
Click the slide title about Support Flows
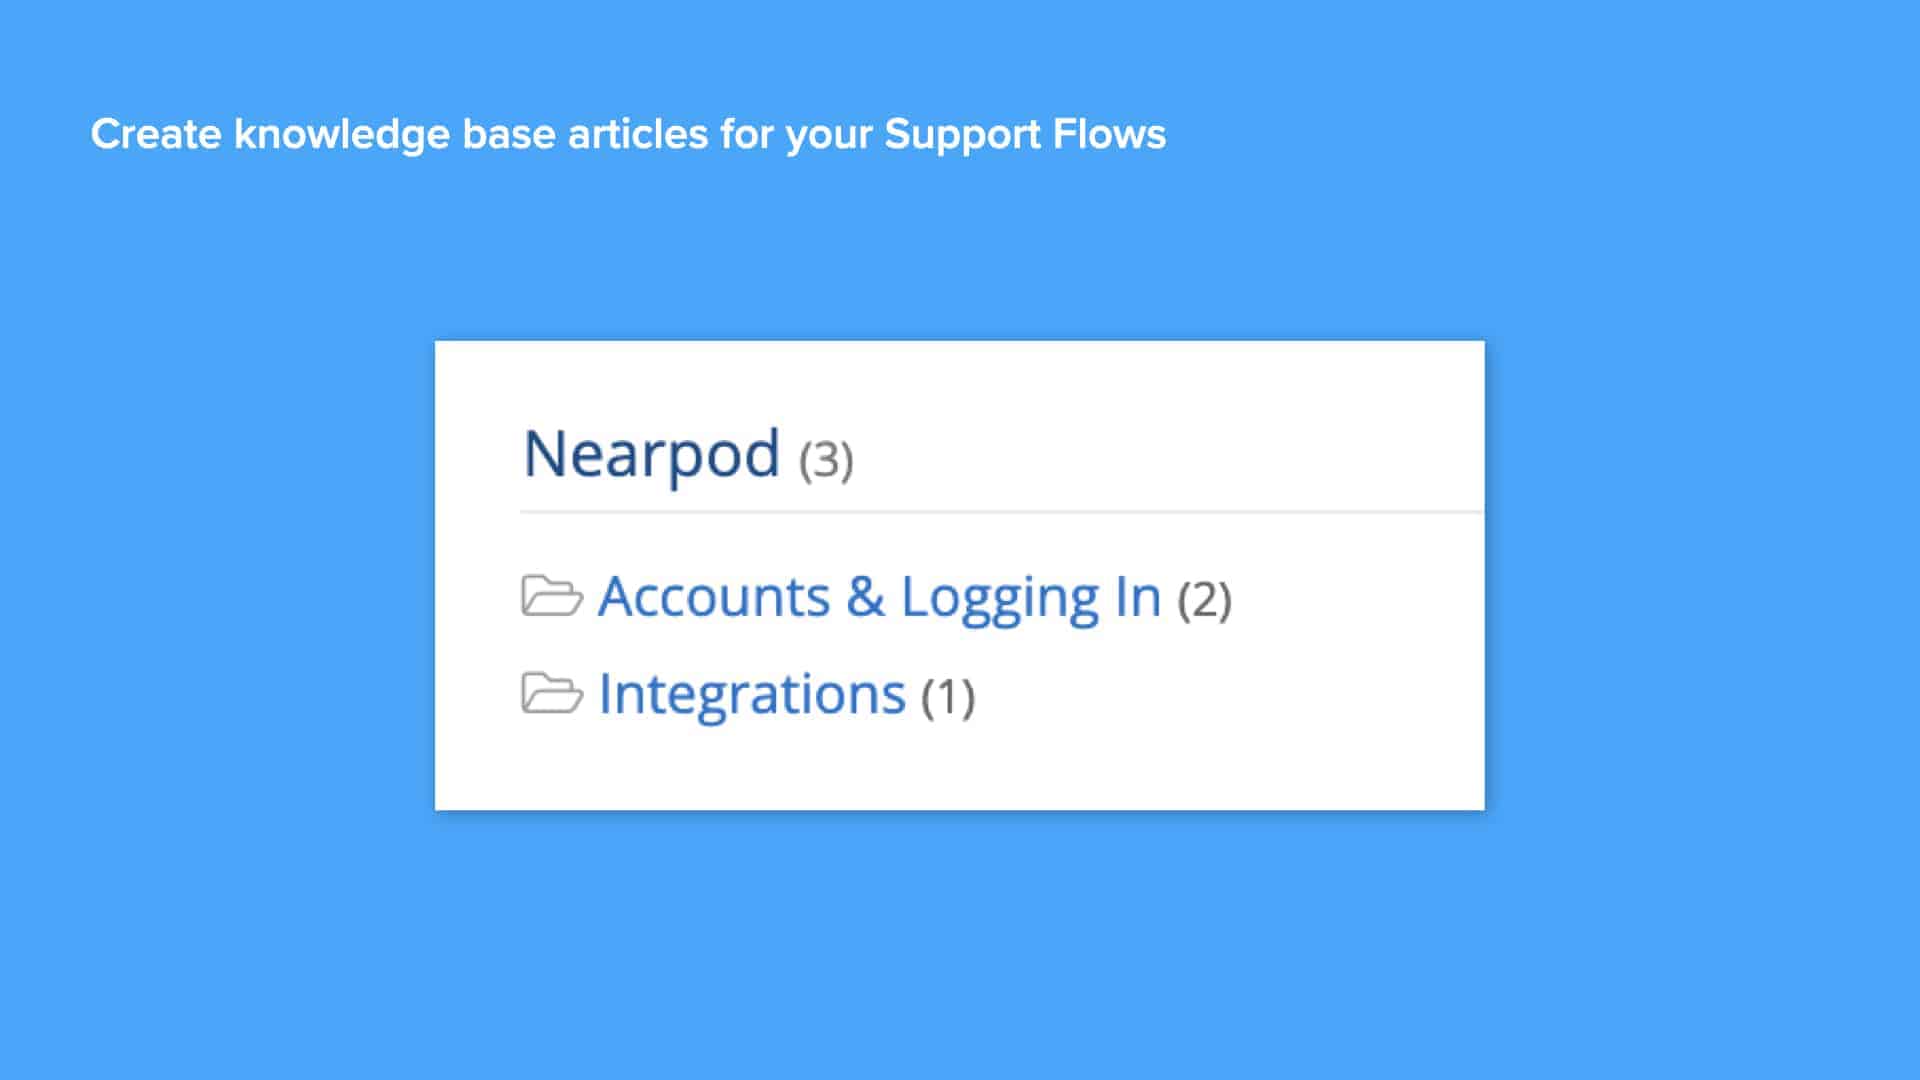[628, 133]
